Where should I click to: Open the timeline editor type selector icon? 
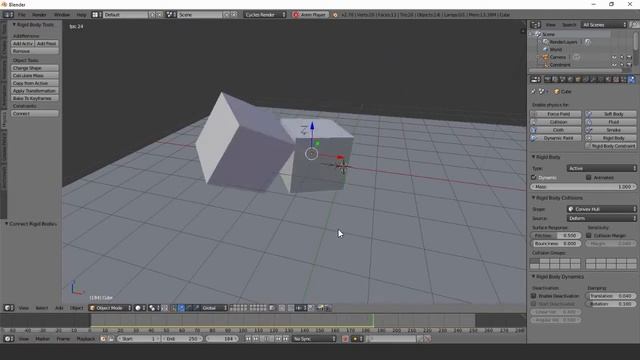pos(9,339)
